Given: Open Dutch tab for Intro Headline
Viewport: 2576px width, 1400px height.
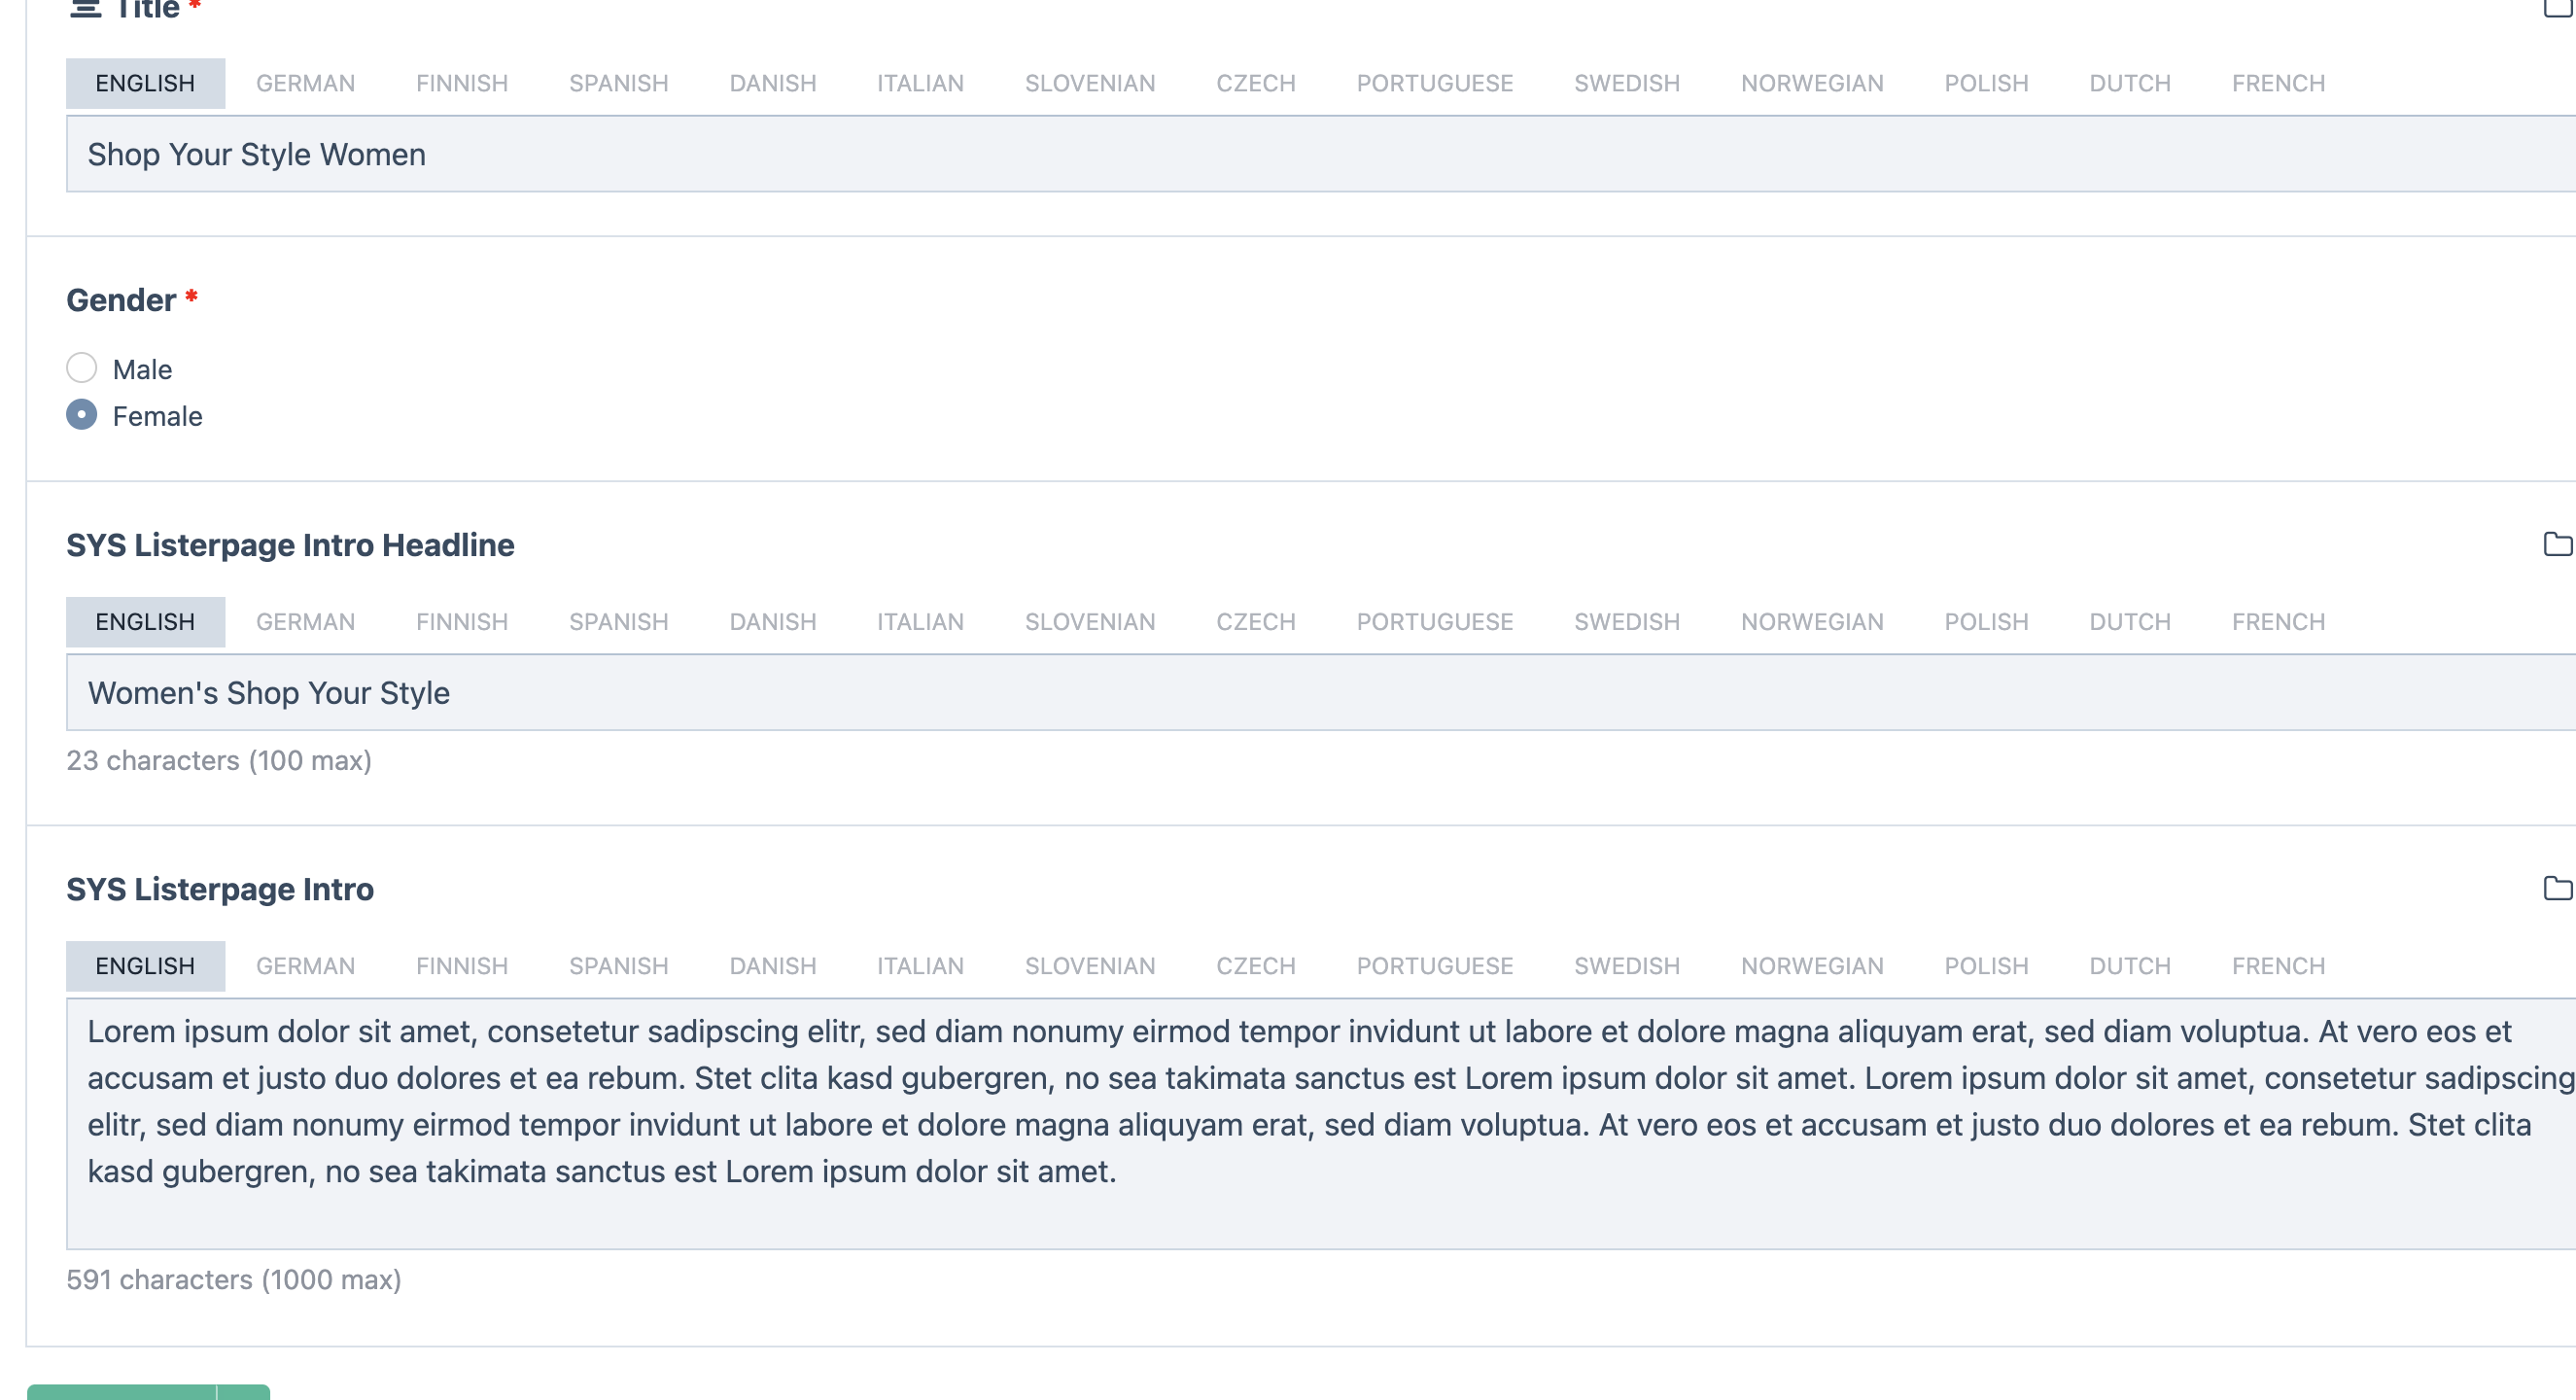Looking at the screenshot, I should 2130,622.
